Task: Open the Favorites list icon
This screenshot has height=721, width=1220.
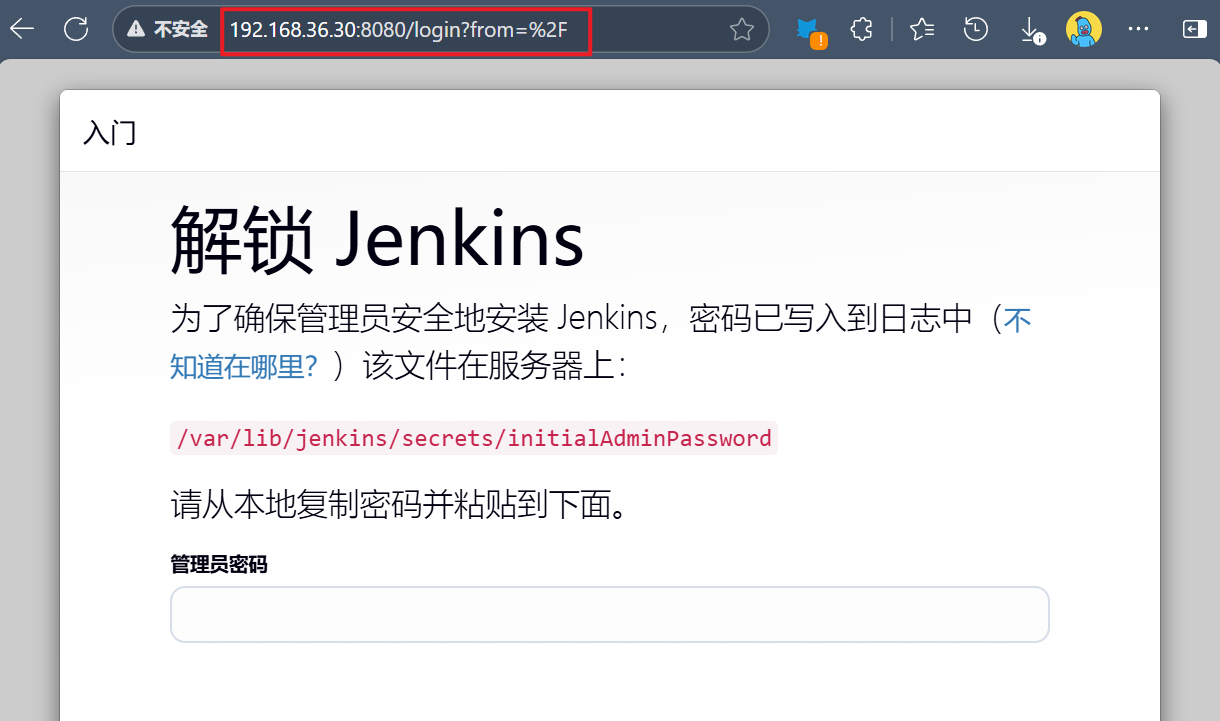Action: [922, 30]
